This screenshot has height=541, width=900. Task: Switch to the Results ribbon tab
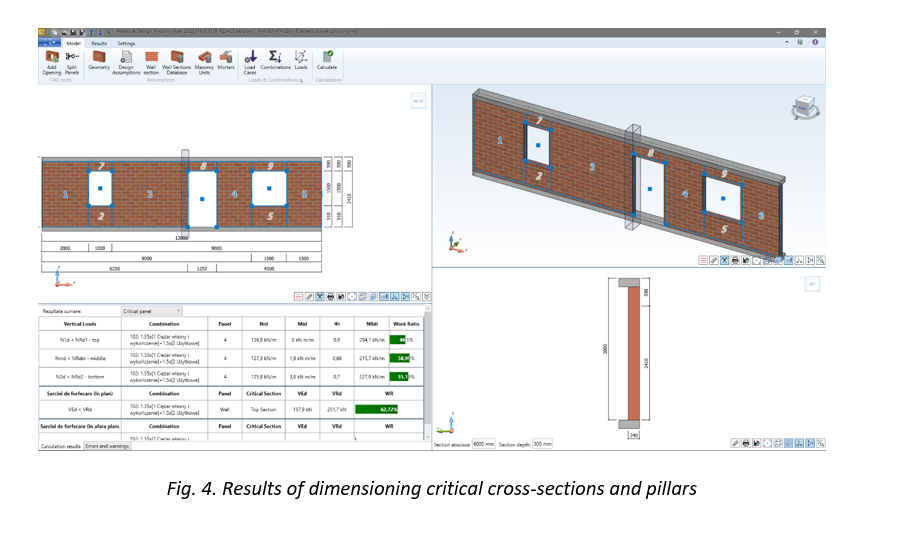[x=99, y=43]
